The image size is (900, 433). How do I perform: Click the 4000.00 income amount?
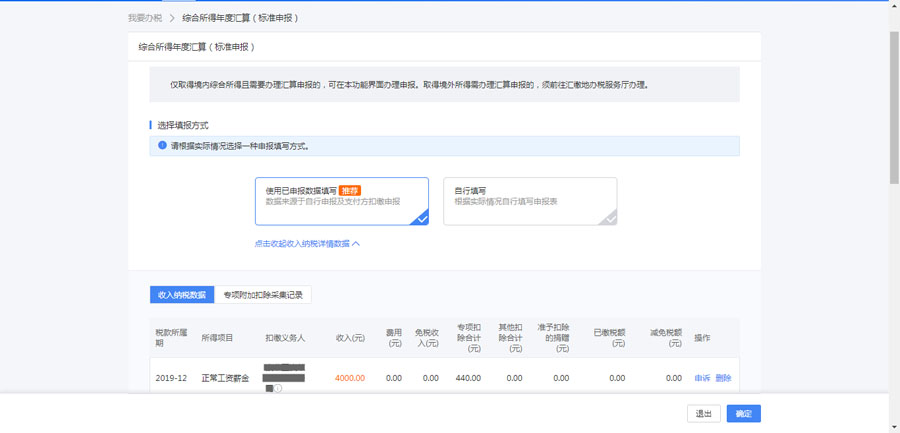click(x=350, y=378)
